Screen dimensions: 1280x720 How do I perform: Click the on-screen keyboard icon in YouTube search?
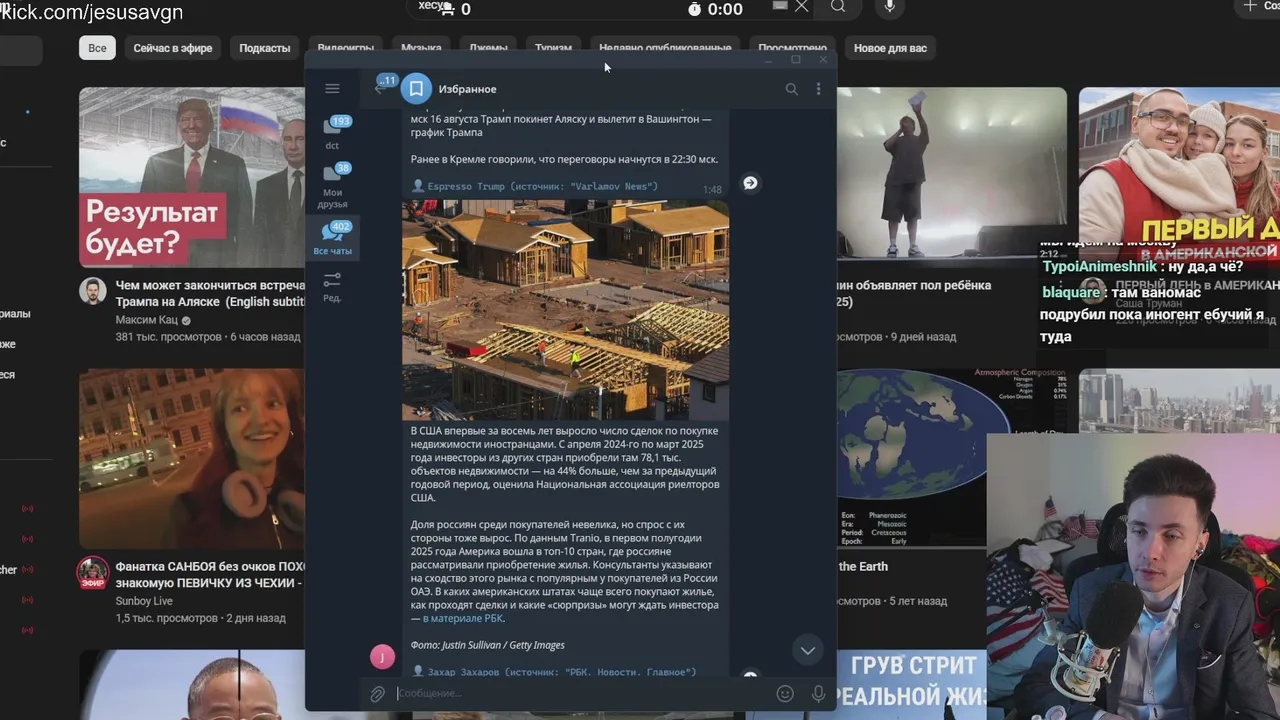click(781, 6)
